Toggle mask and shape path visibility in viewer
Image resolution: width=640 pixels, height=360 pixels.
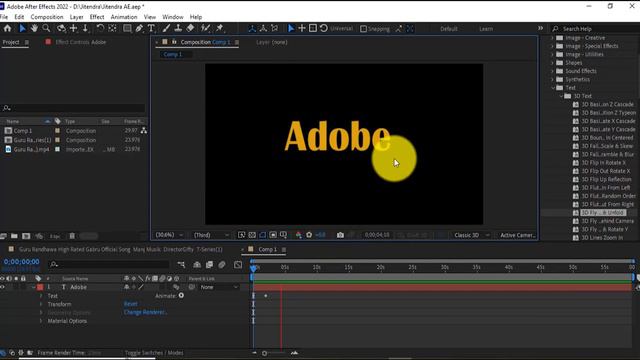(x=262, y=235)
